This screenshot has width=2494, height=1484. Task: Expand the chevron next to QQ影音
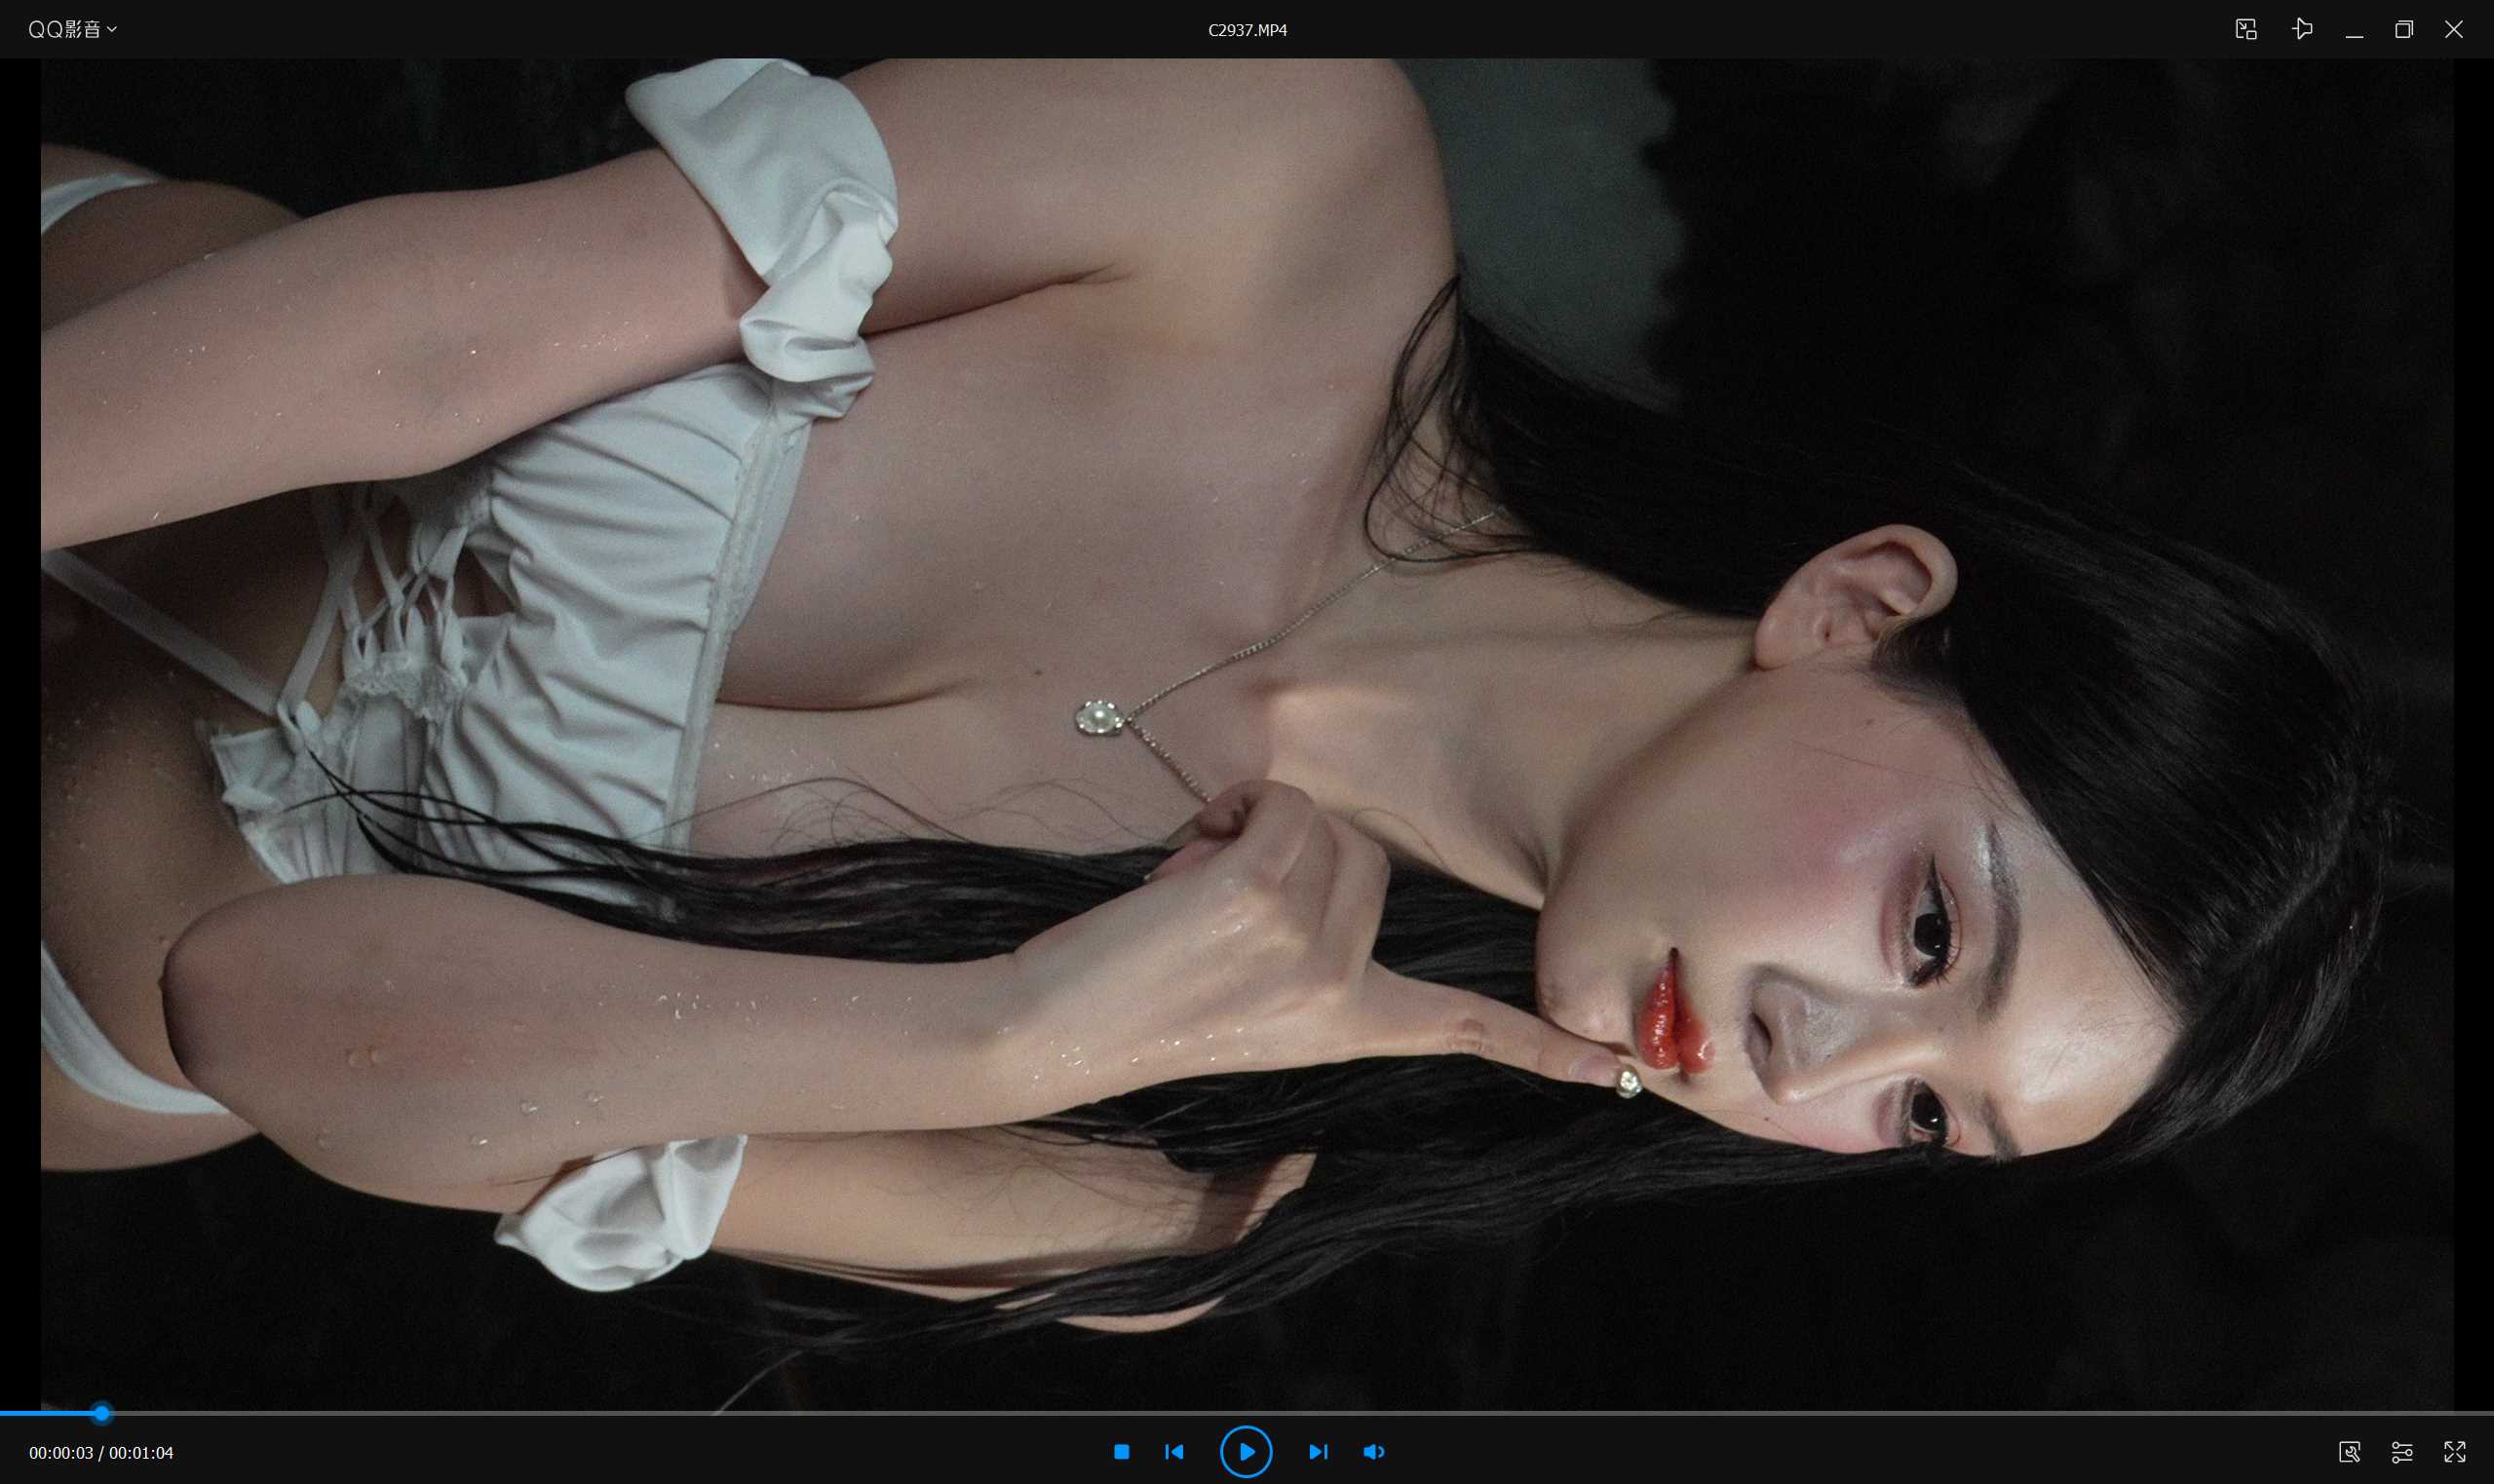(112, 29)
